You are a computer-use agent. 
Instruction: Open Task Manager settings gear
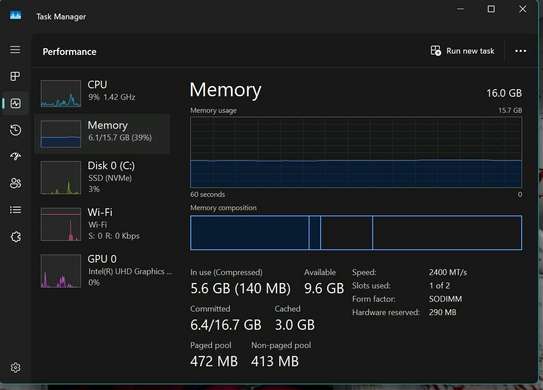pos(15,367)
